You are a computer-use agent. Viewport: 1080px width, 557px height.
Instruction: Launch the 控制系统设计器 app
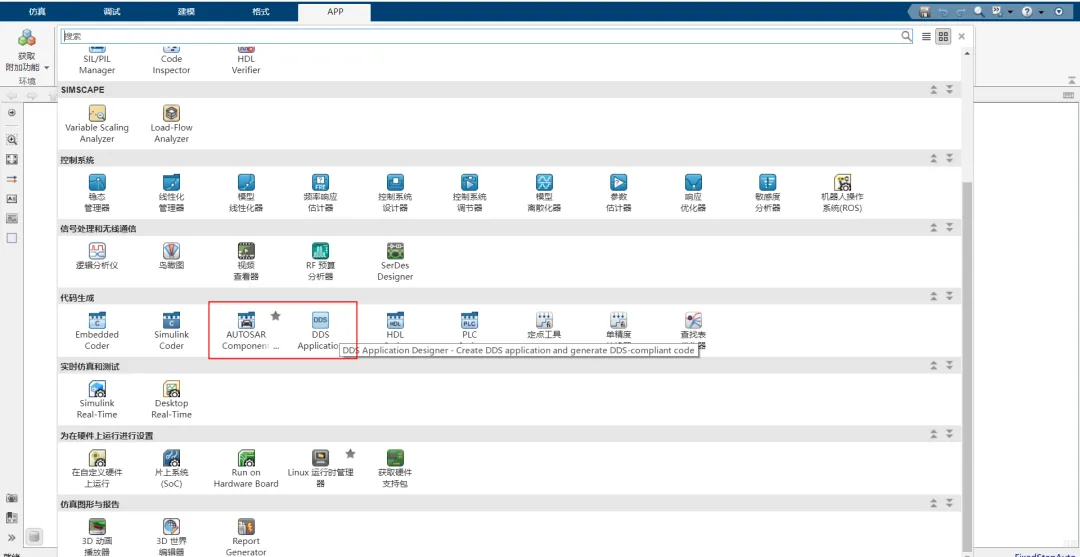[395, 192]
